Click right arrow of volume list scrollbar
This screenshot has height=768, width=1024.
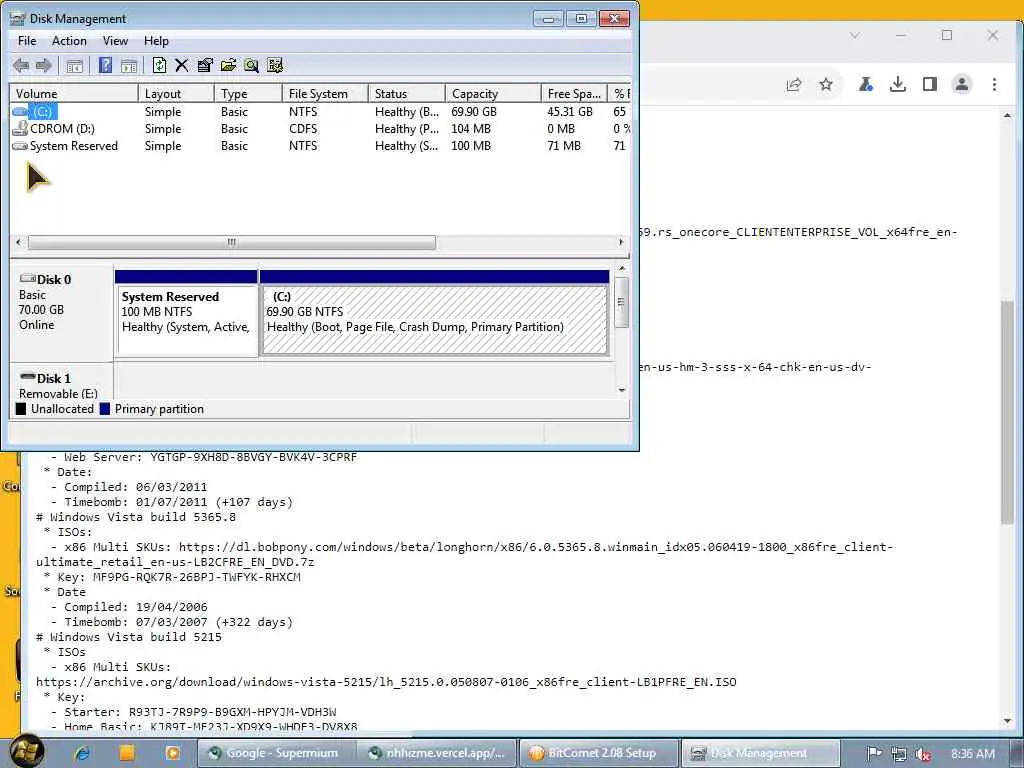click(621, 242)
